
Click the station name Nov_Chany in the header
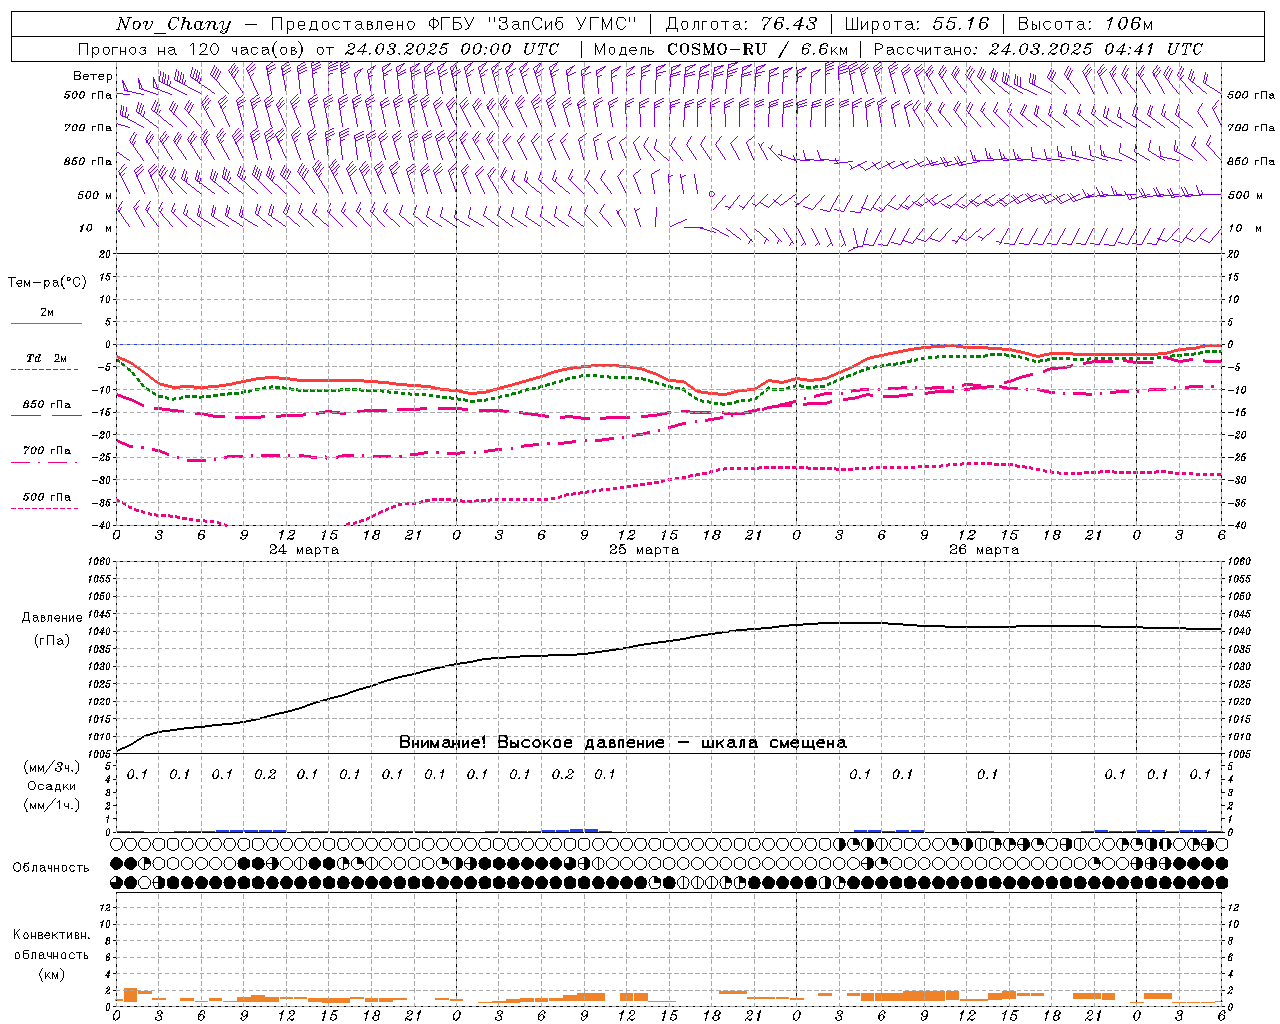coord(173,24)
